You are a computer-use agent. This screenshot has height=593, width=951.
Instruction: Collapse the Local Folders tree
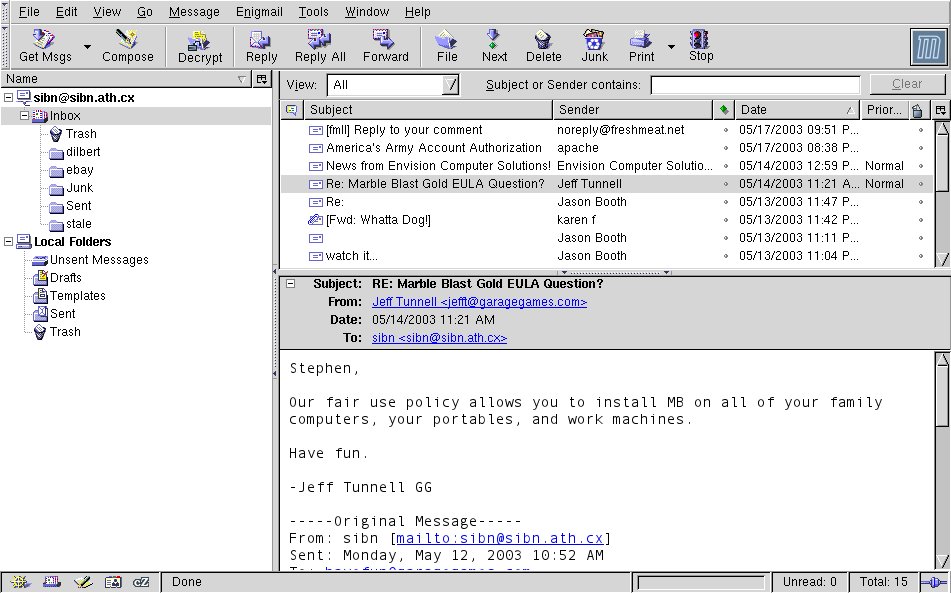[8, 241]
